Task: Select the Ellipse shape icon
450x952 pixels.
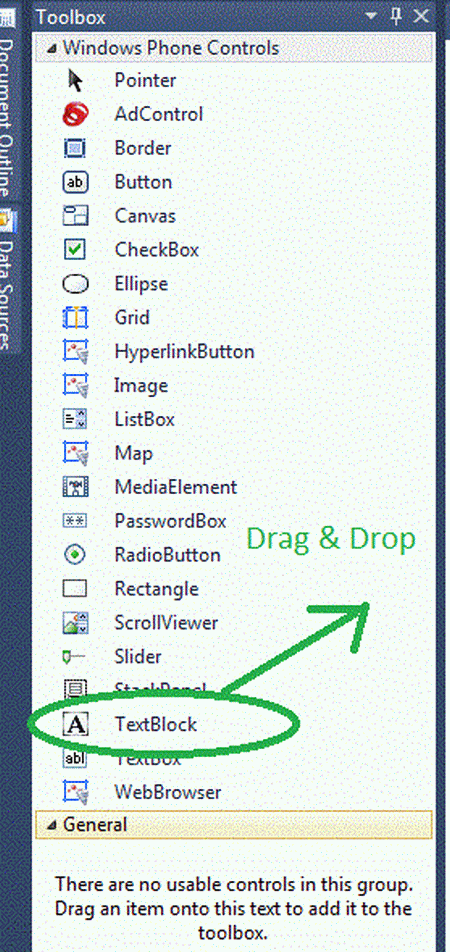Action: [76, 284]
